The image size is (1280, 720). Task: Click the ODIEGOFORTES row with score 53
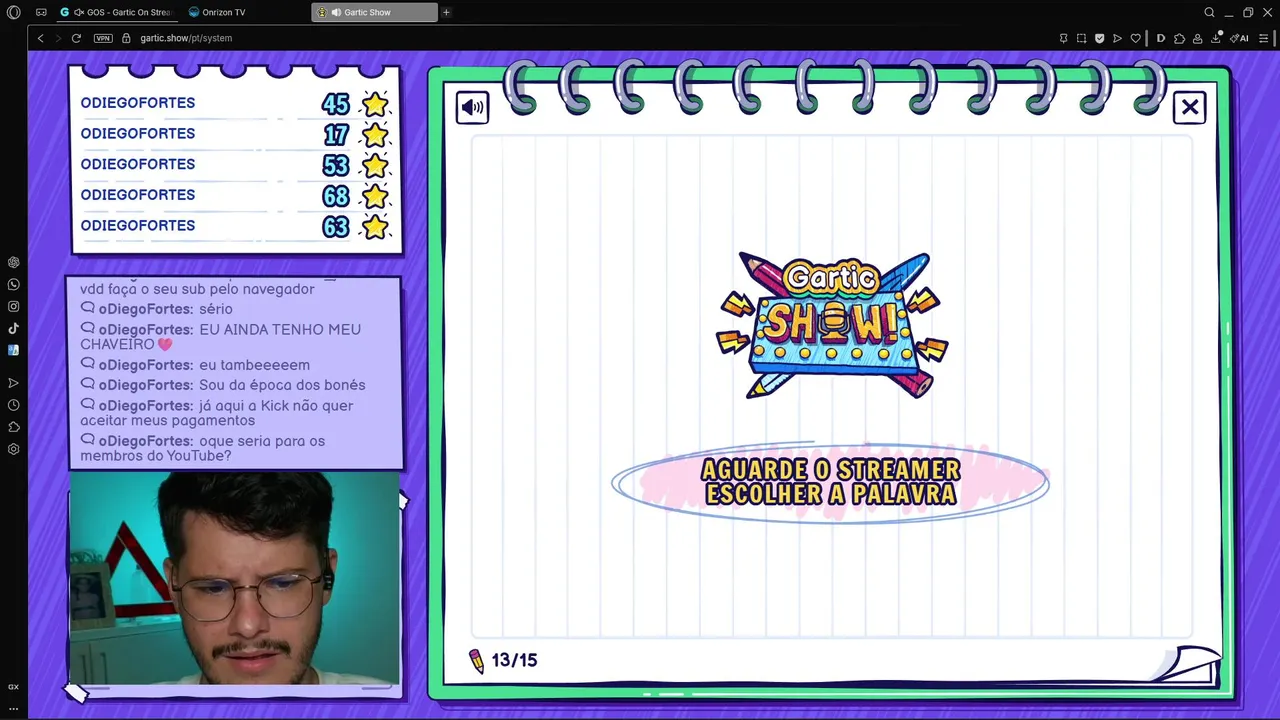[235, 164]
